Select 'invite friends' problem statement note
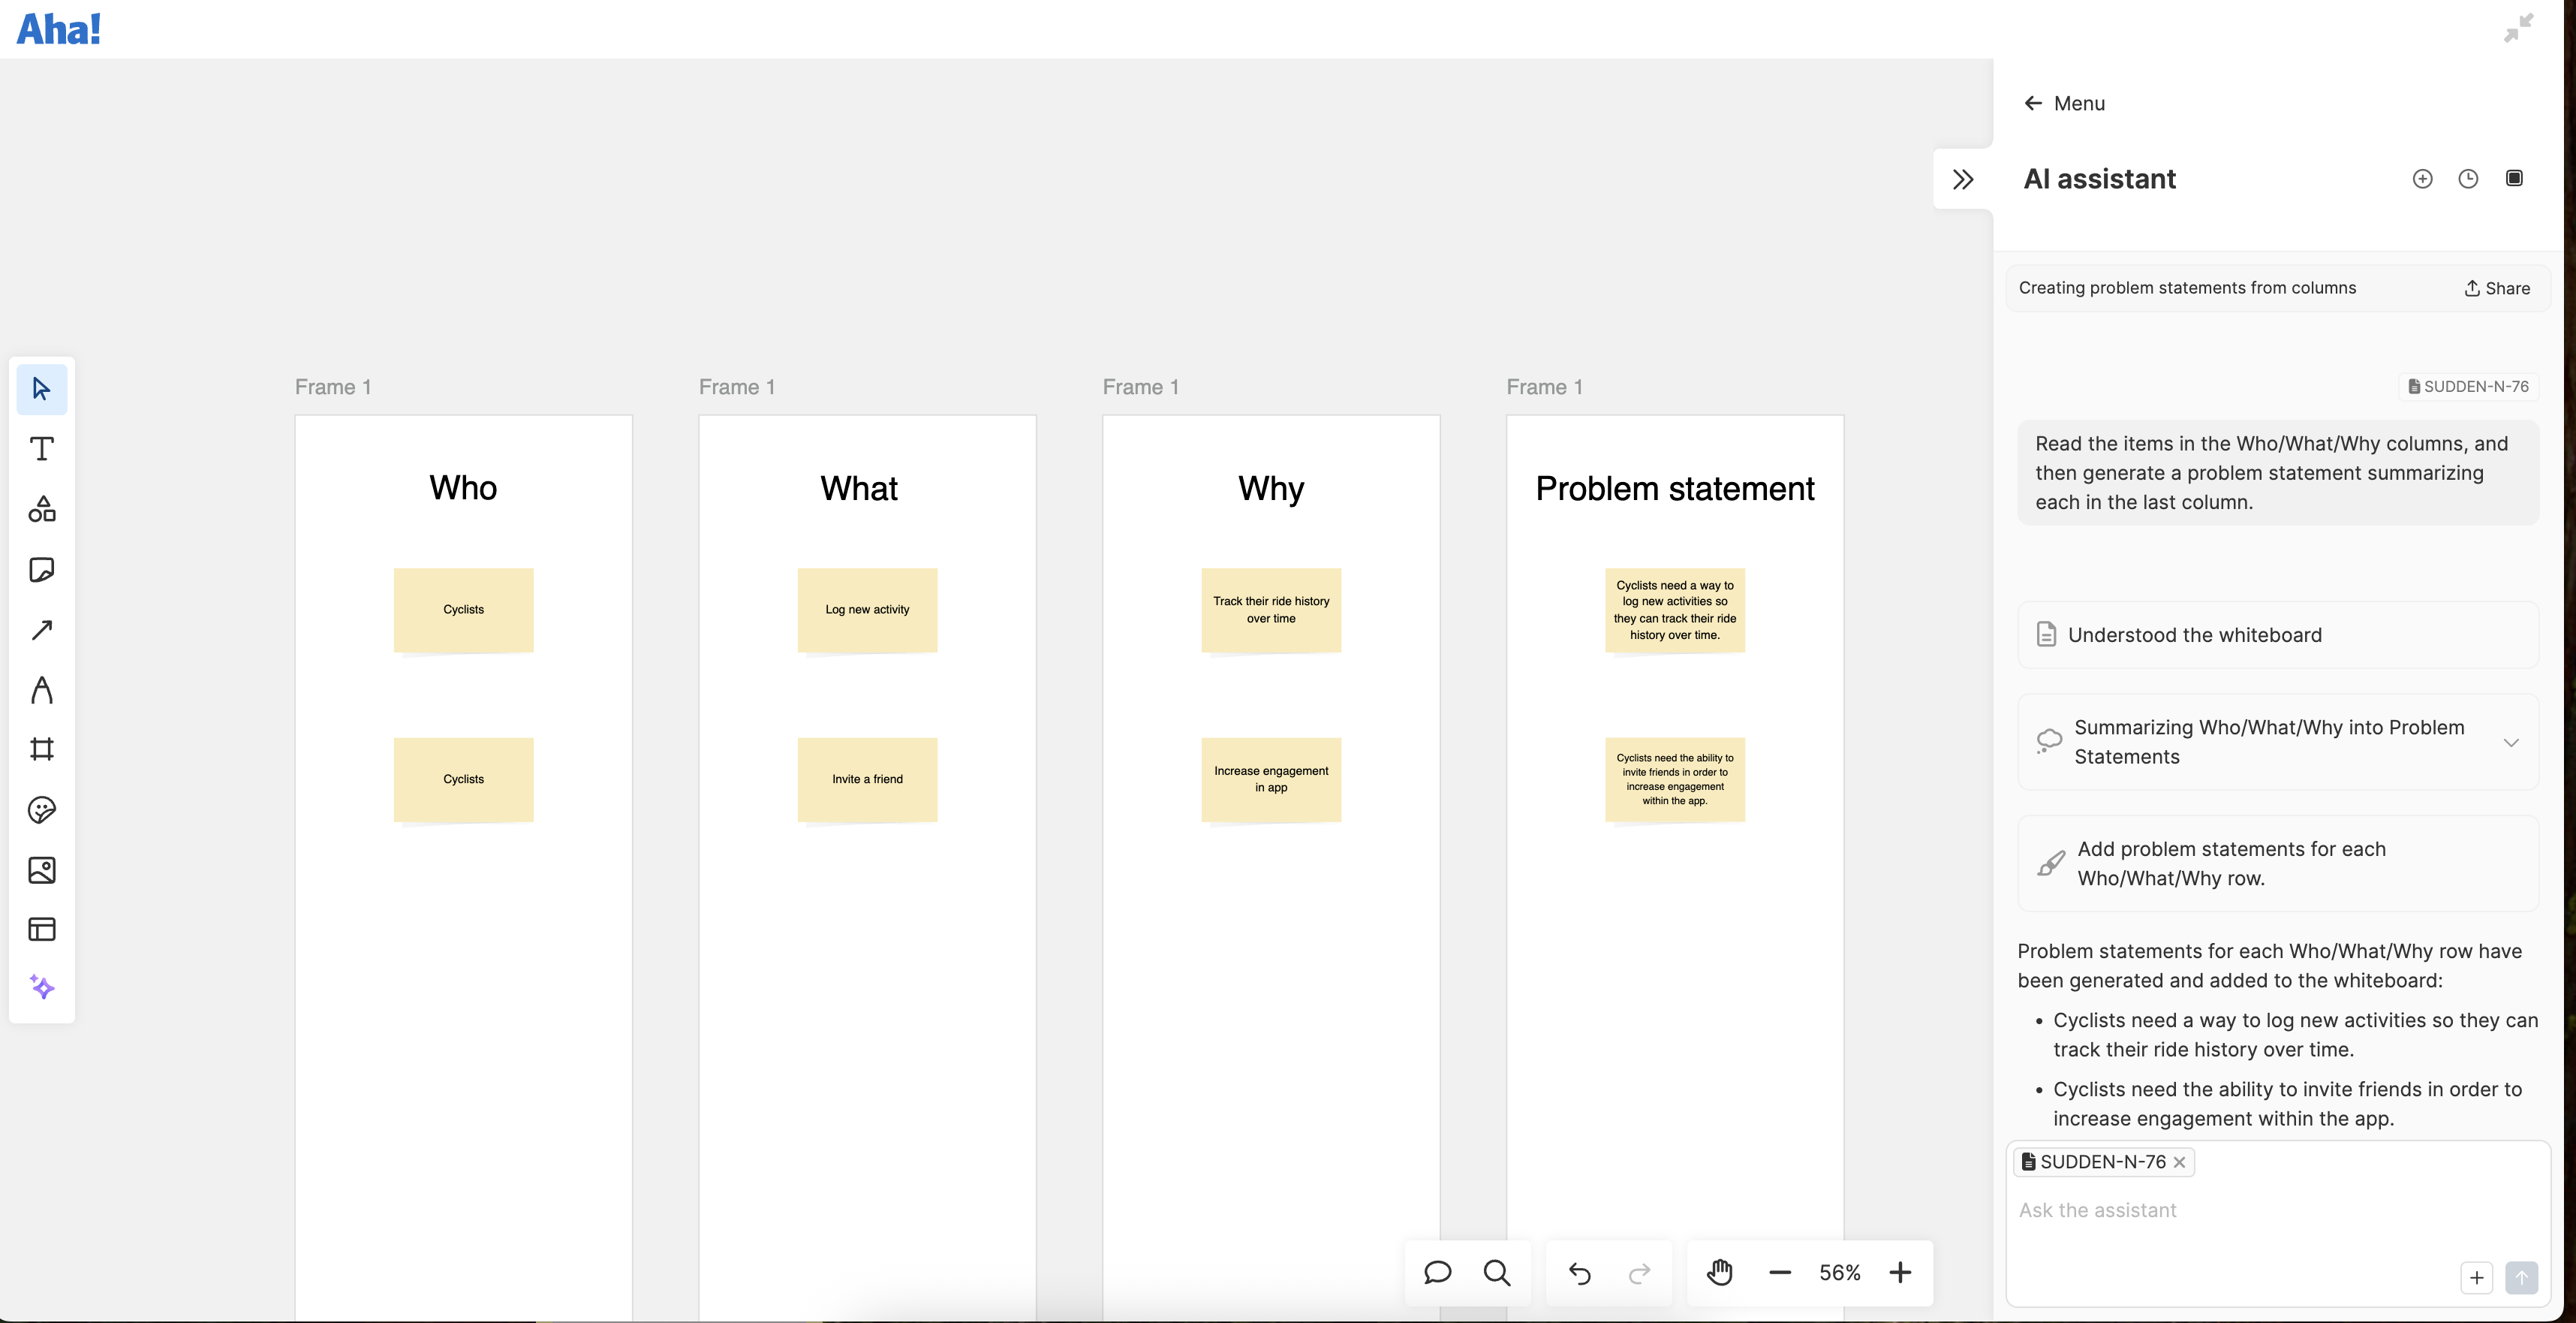2576x1323 pixels. 1675,779
